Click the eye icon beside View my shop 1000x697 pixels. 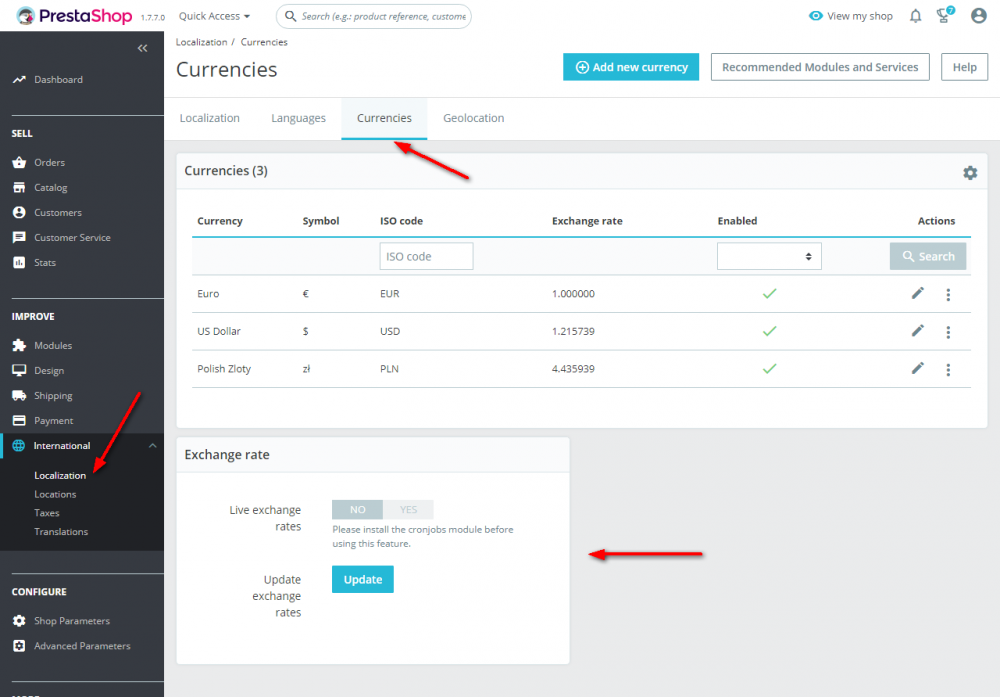coord(816,16)
